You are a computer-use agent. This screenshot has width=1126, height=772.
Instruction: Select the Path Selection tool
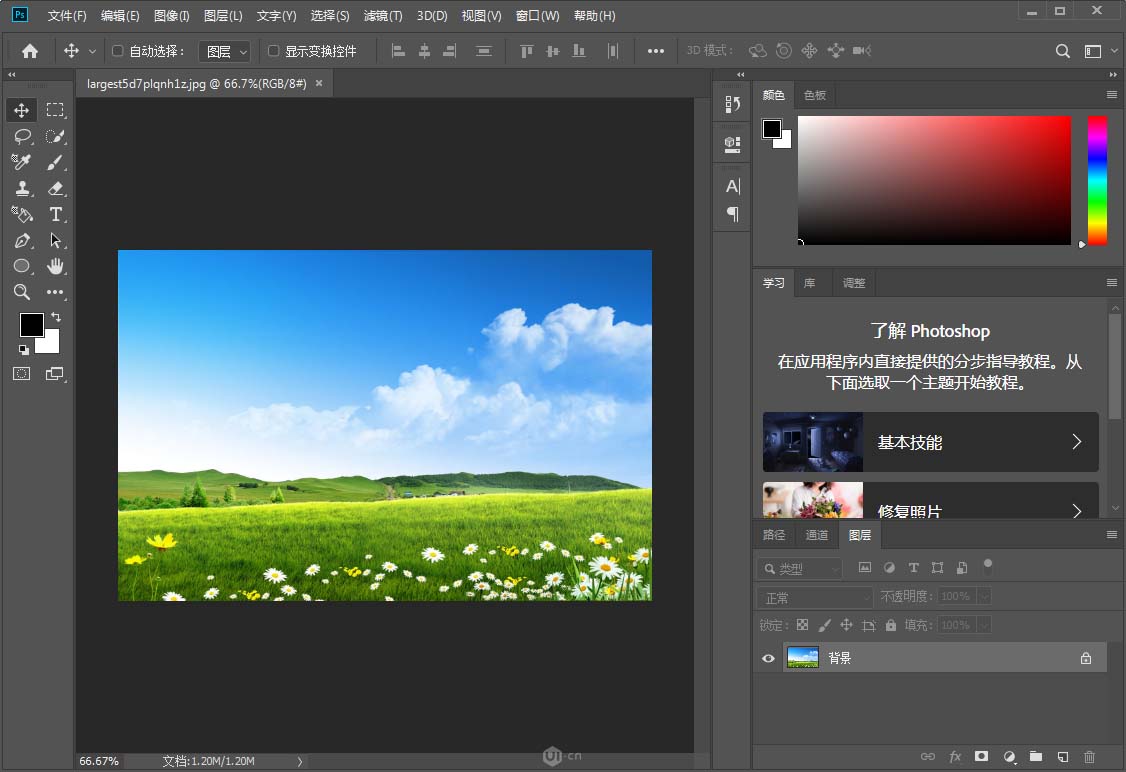point(55,241)
